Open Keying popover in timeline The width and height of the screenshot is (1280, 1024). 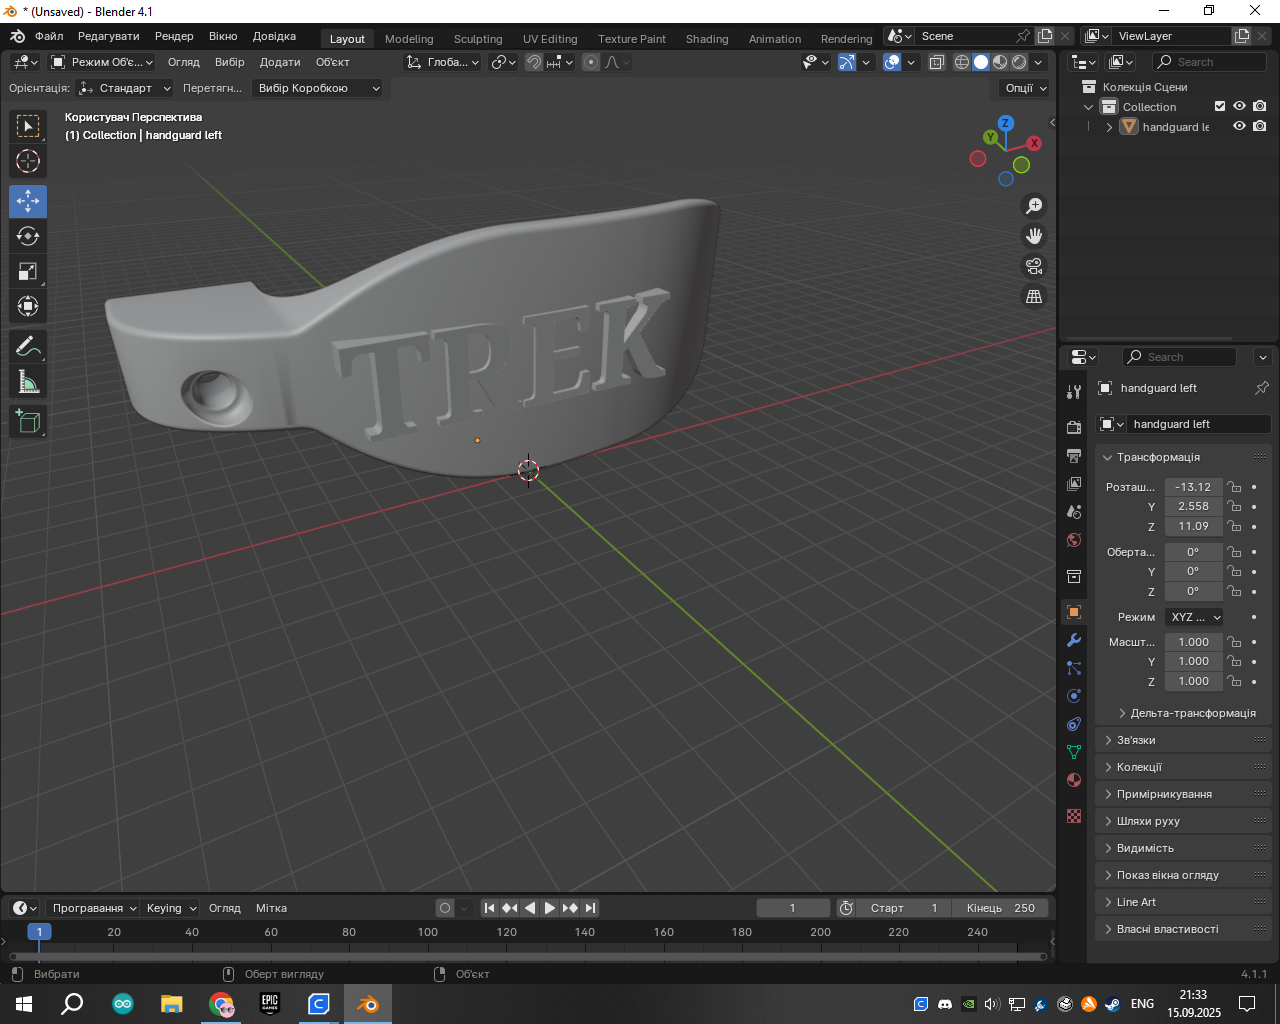(x=171, y=908)
